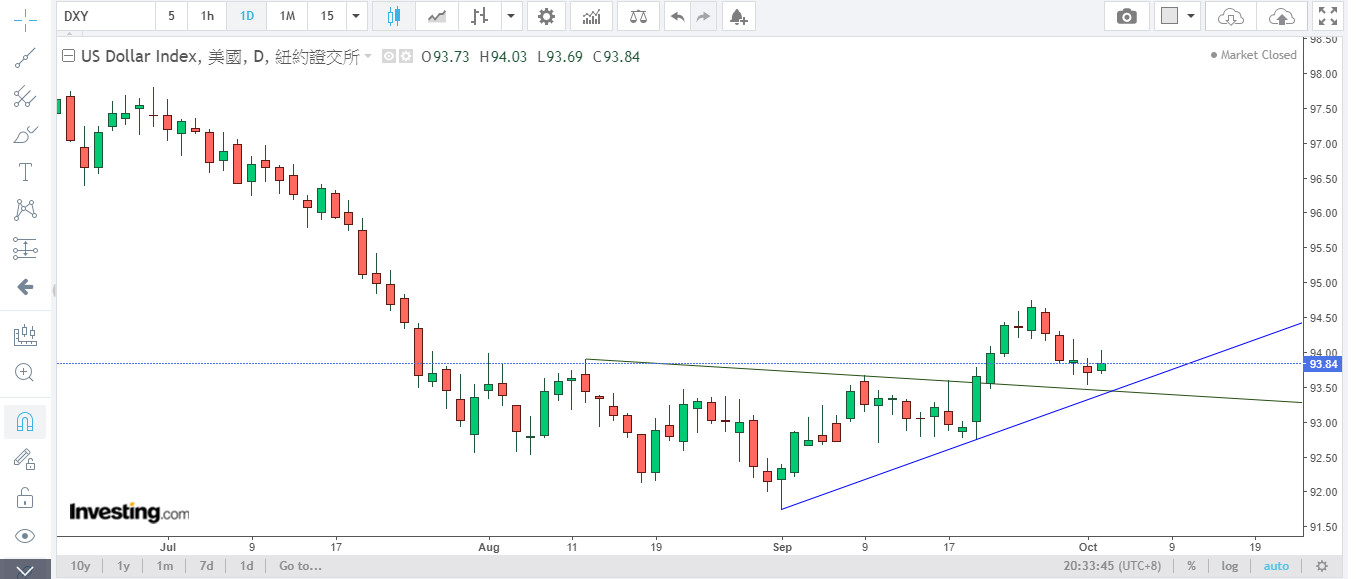Image resolution: width=1365 pixels, height=579 pixels.
Task: Toggle auto scale mode
Action: (1276, 566)
